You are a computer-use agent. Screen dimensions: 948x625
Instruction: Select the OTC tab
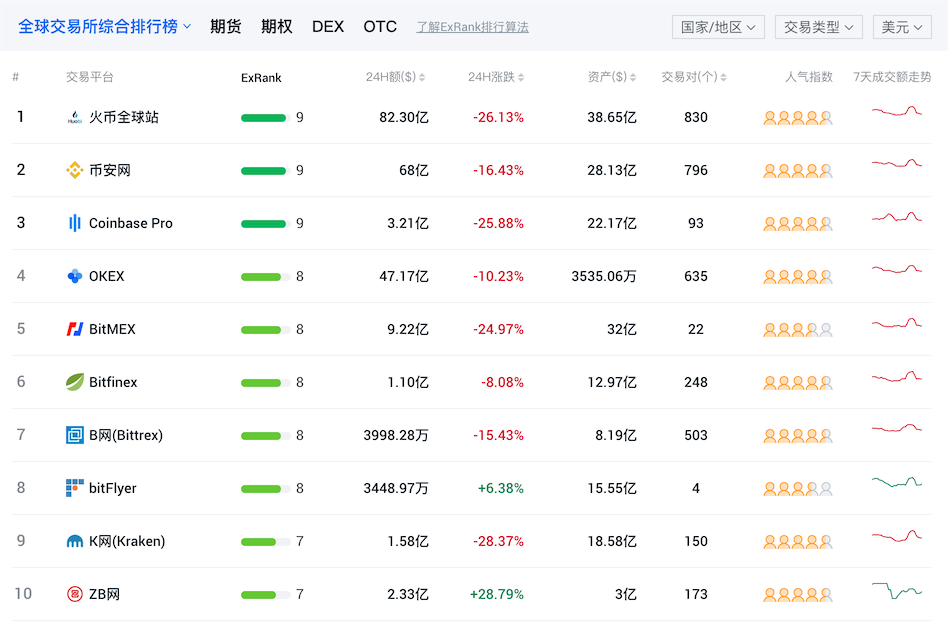click(380, 27)
